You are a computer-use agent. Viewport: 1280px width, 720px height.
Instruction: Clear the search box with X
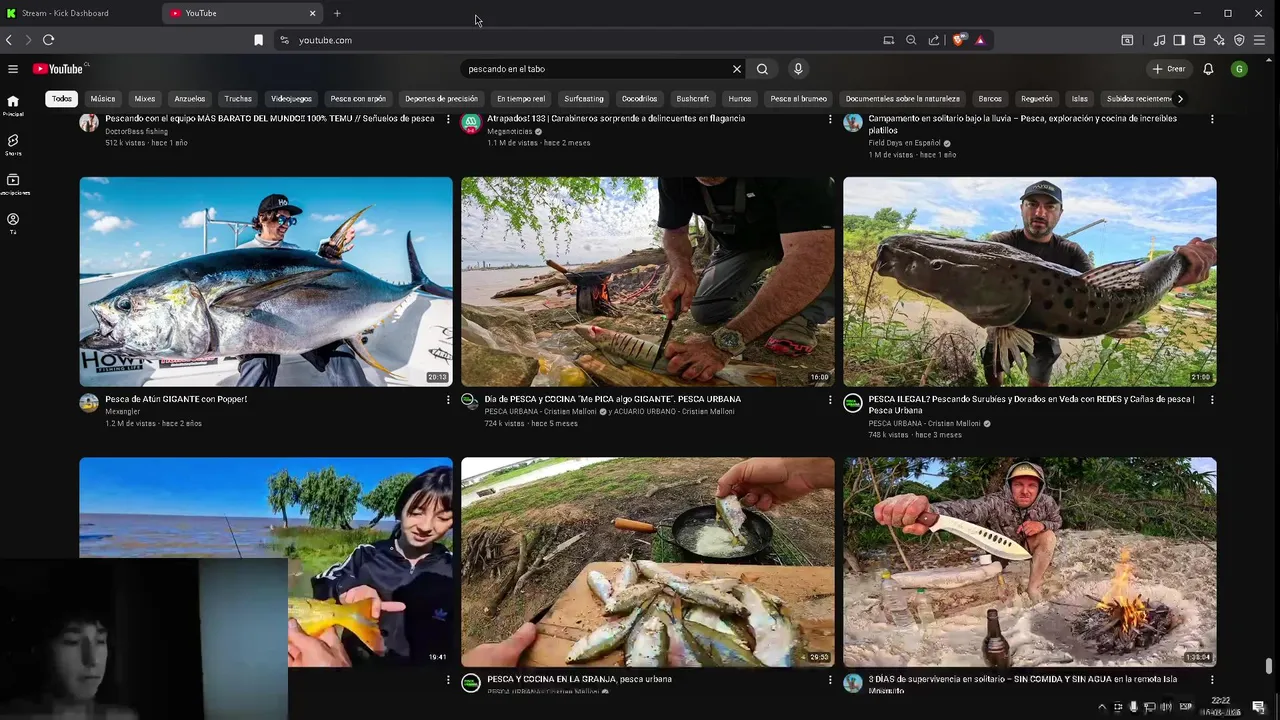[x=737, y=69]
